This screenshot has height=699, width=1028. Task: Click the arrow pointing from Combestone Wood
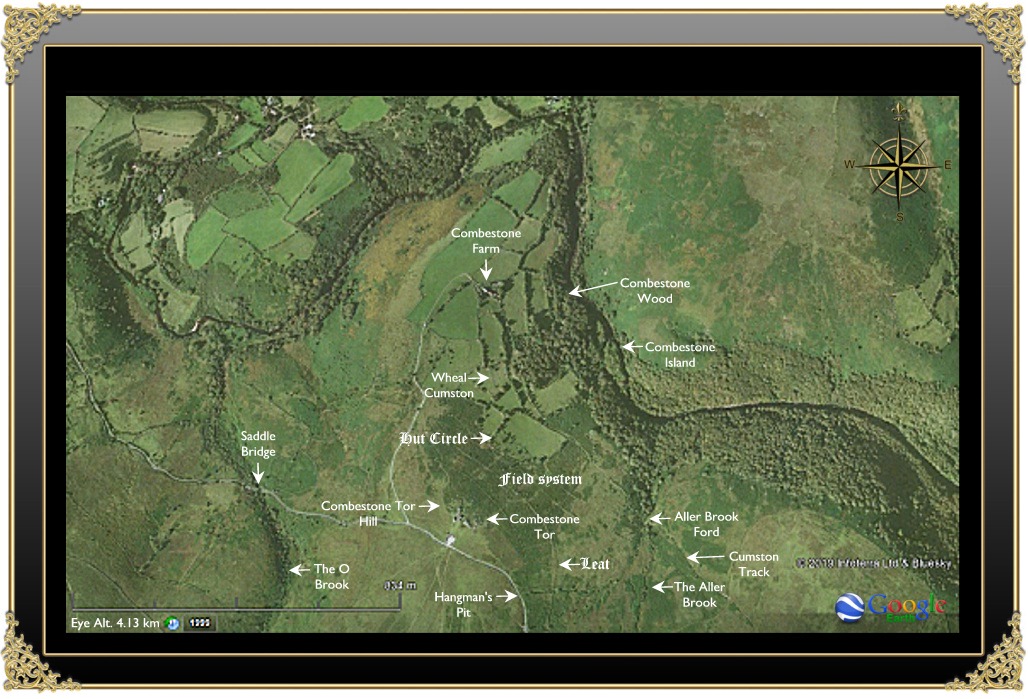point(591,288)
